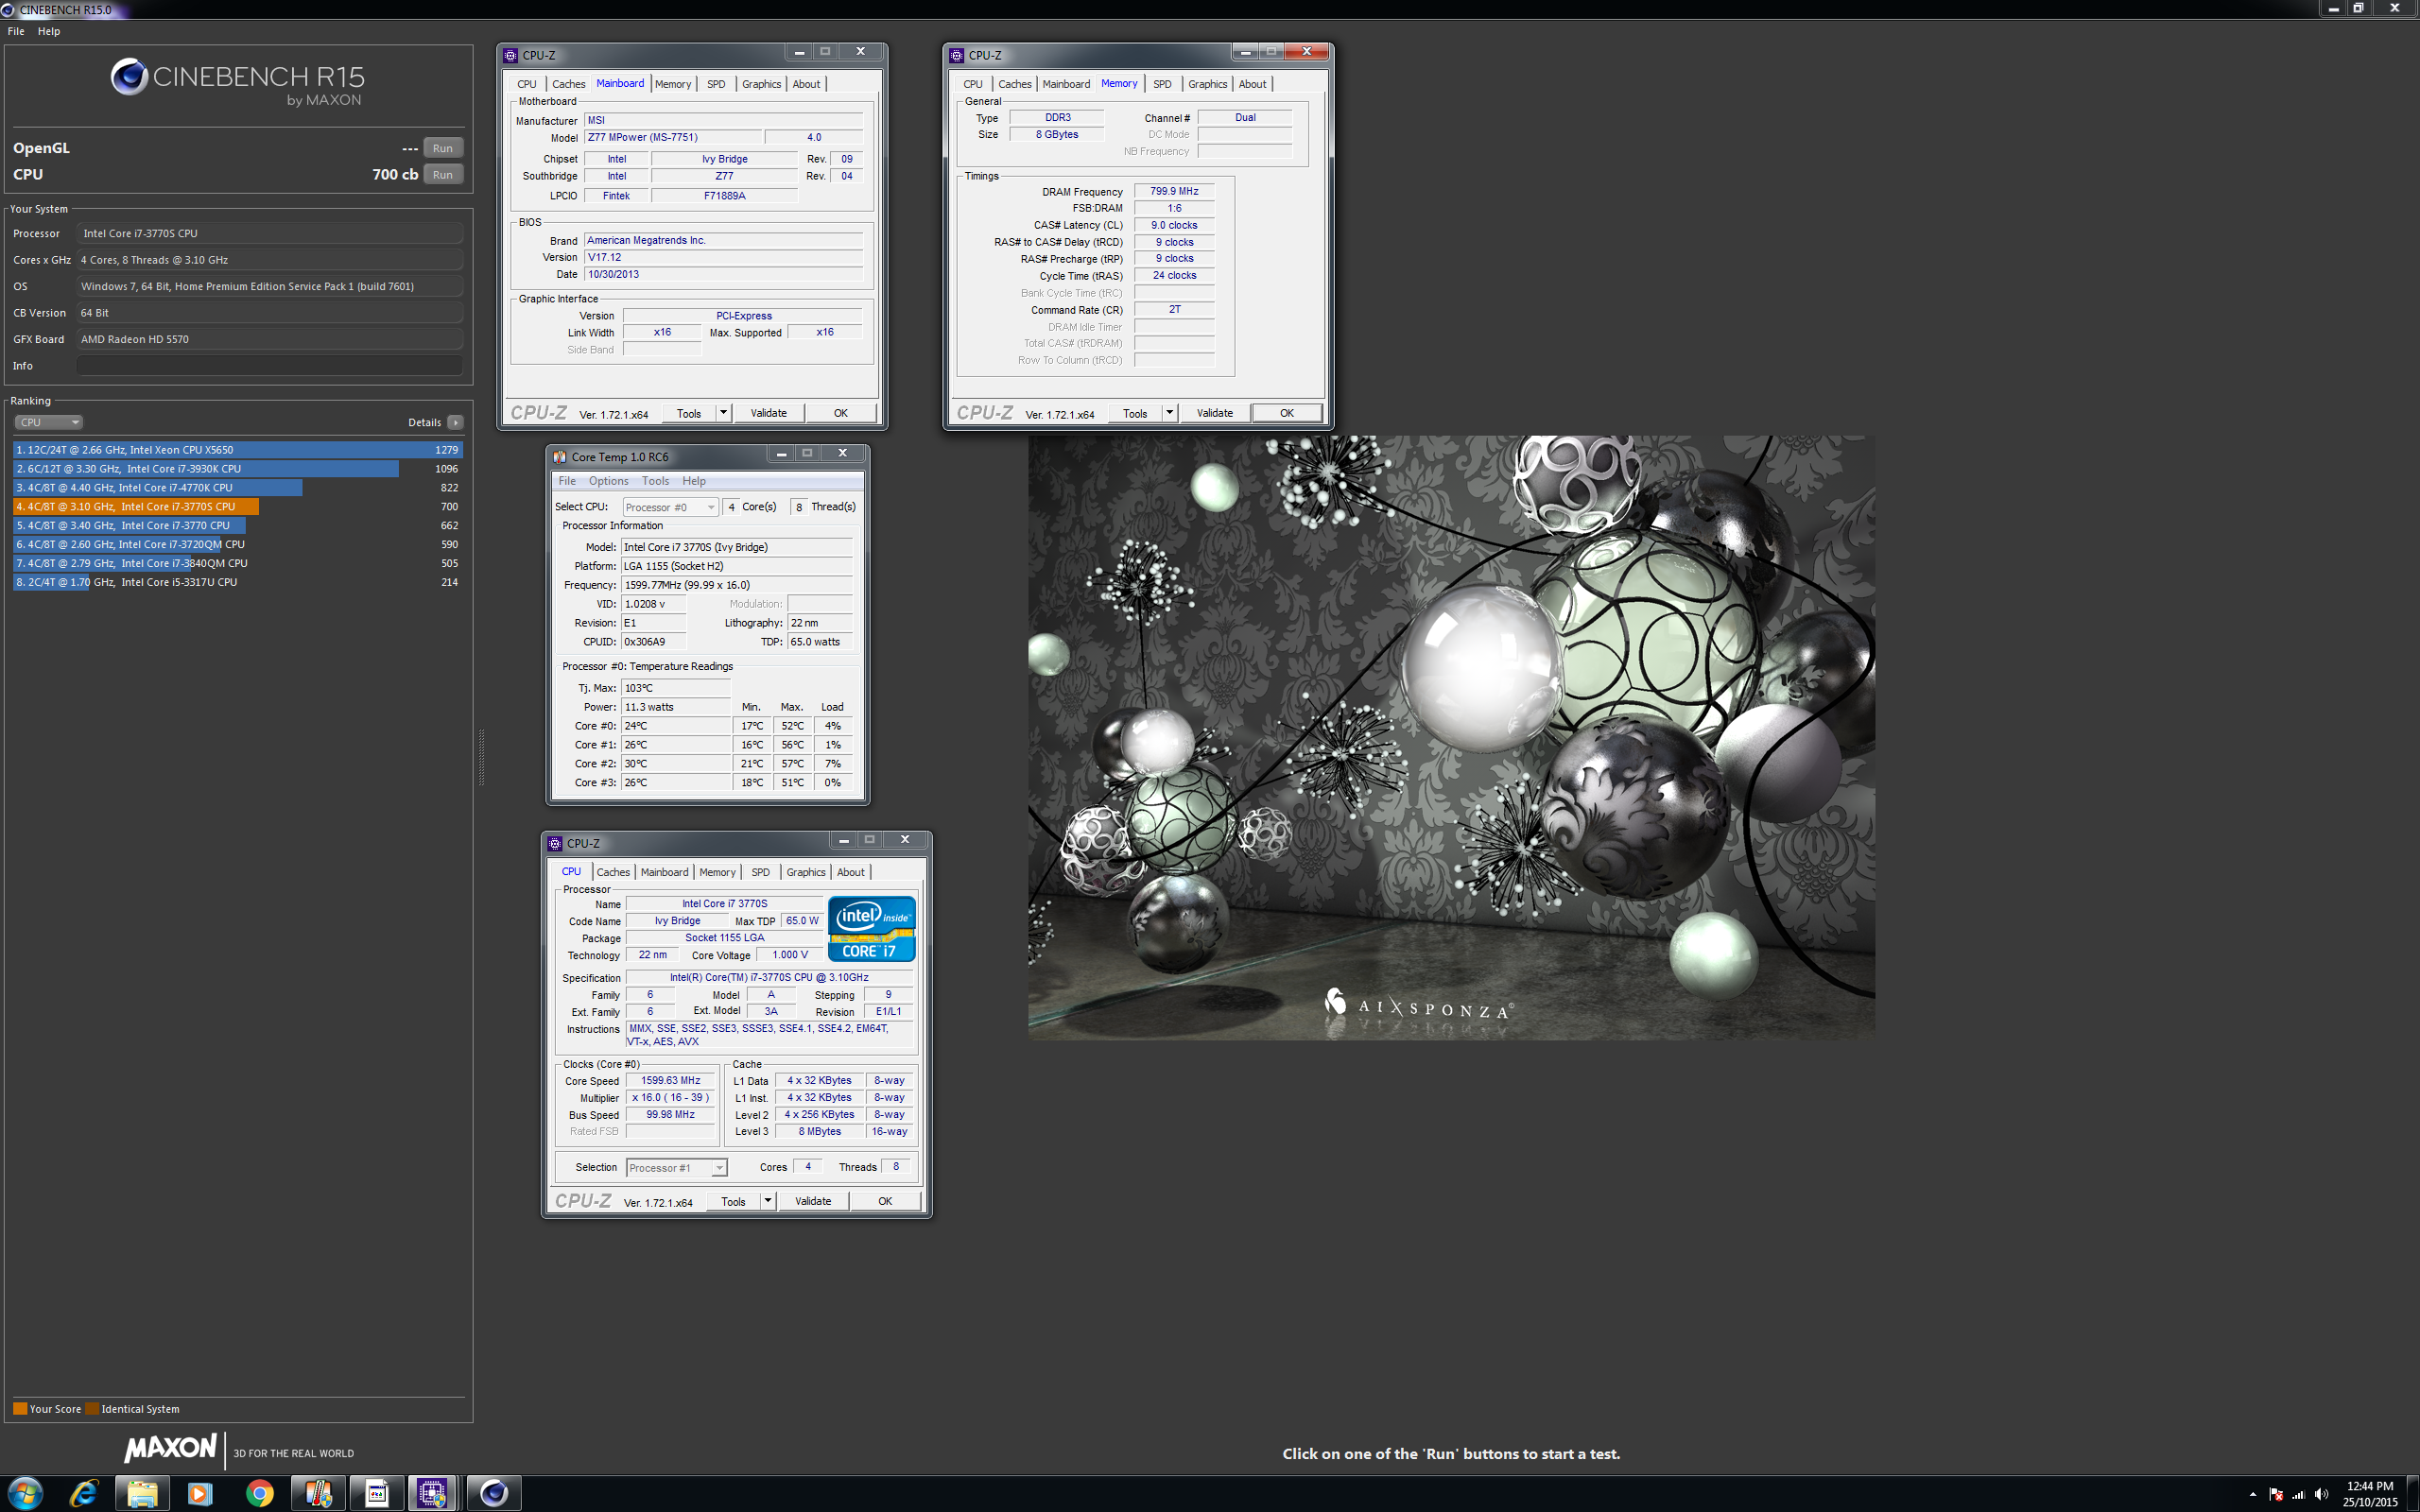Click the Info text field in Your System

pos(269,366)
